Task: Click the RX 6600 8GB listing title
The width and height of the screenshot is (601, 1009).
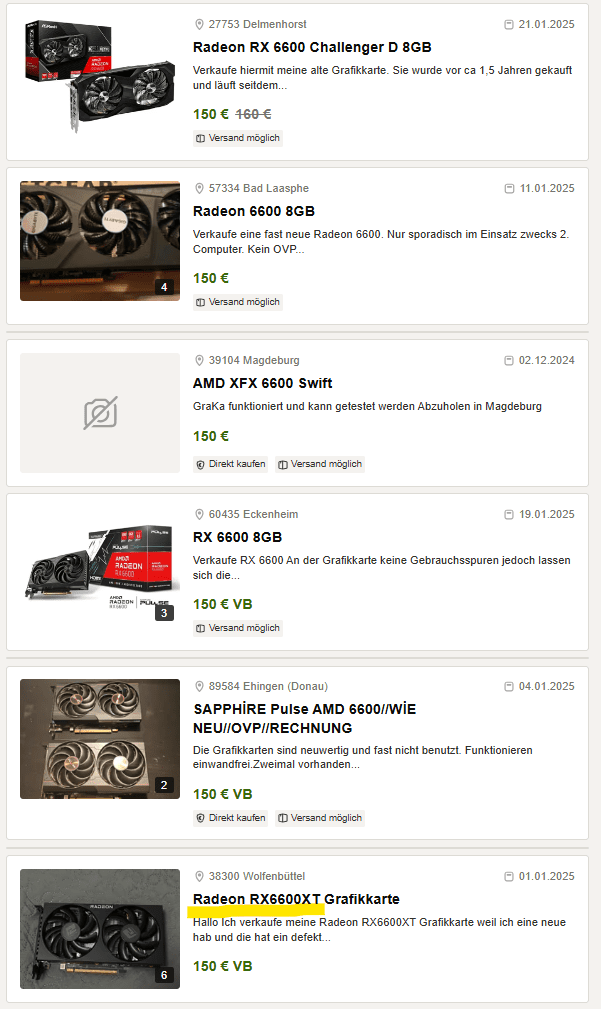Action: 237,537
